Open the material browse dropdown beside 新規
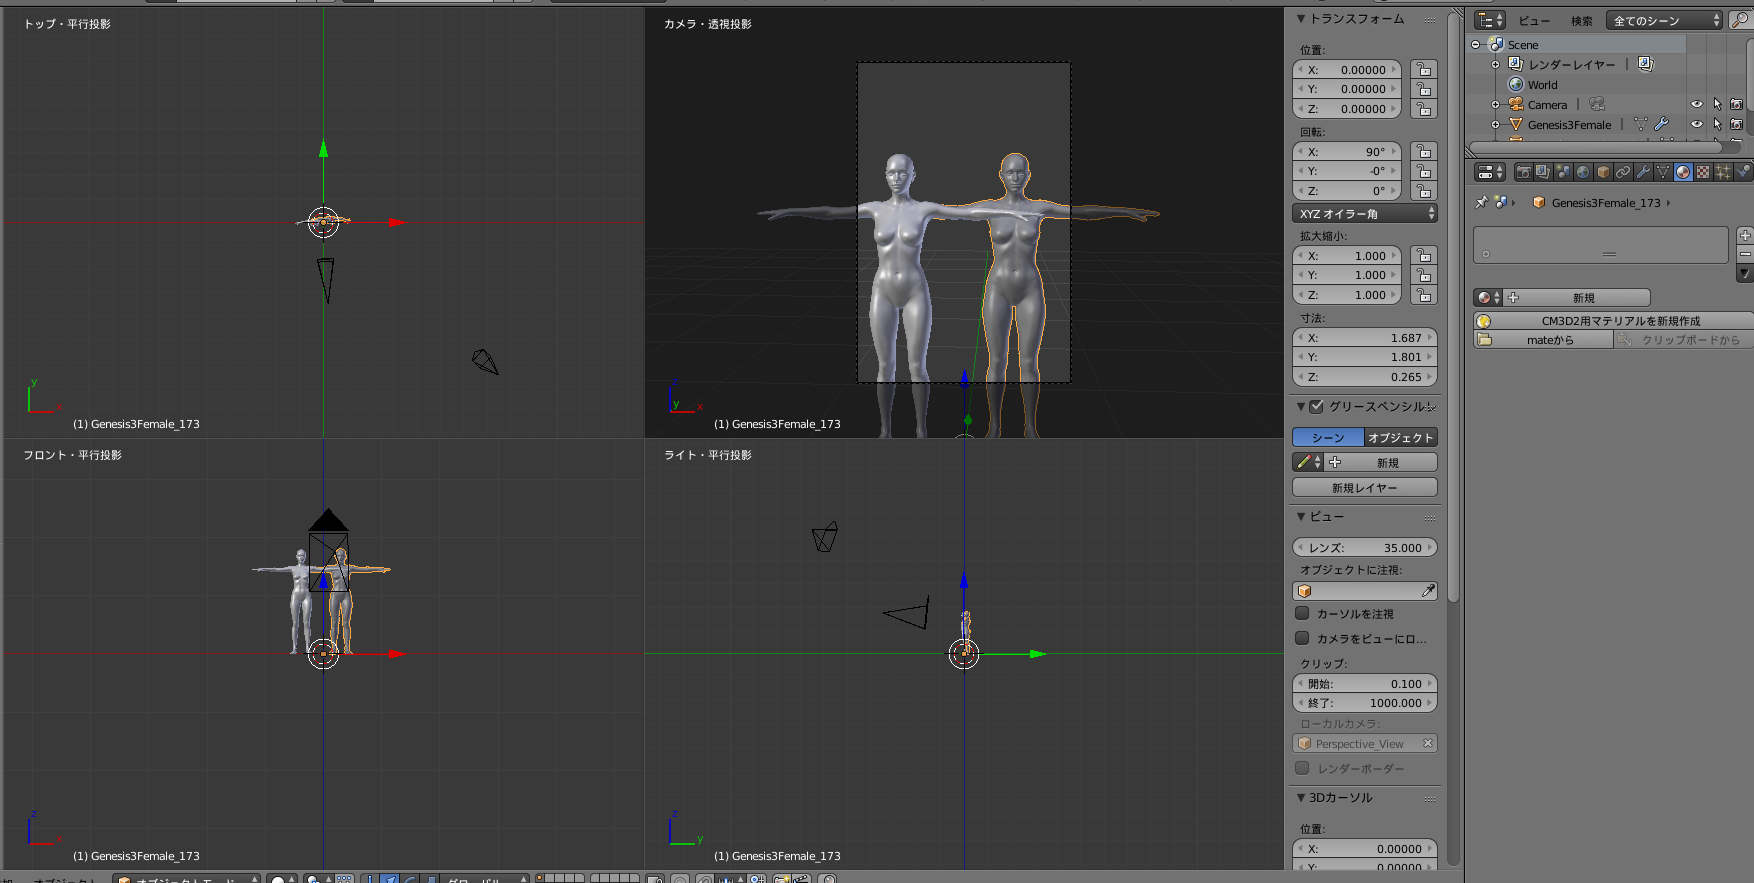This screenshot has width=1754, height=883. 1488,297
